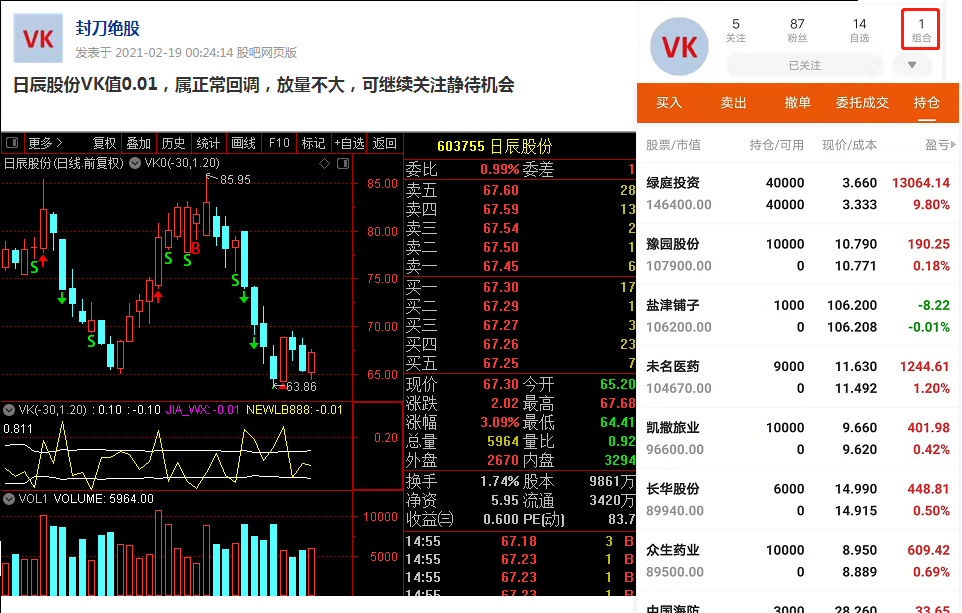Click the 63.86 low price label on chart
The width and height of the screenshot is (962, 613).
click(301, 387)
